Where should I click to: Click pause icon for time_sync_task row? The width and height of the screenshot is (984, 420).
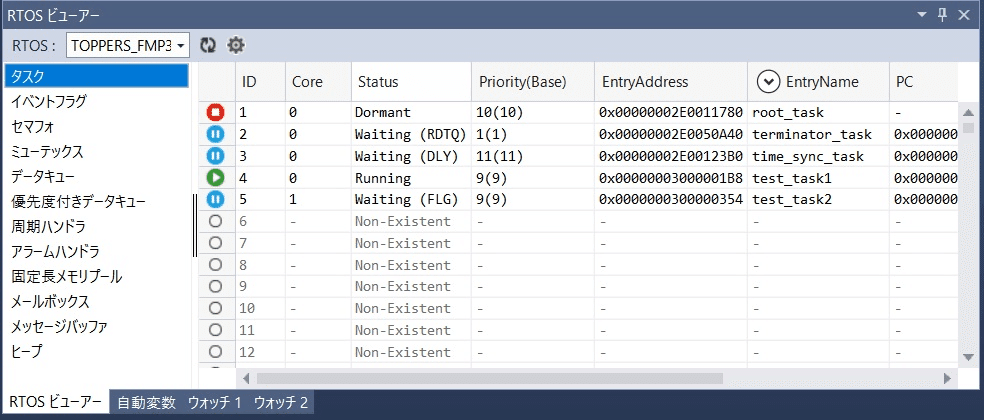click(x=216, y=156)
